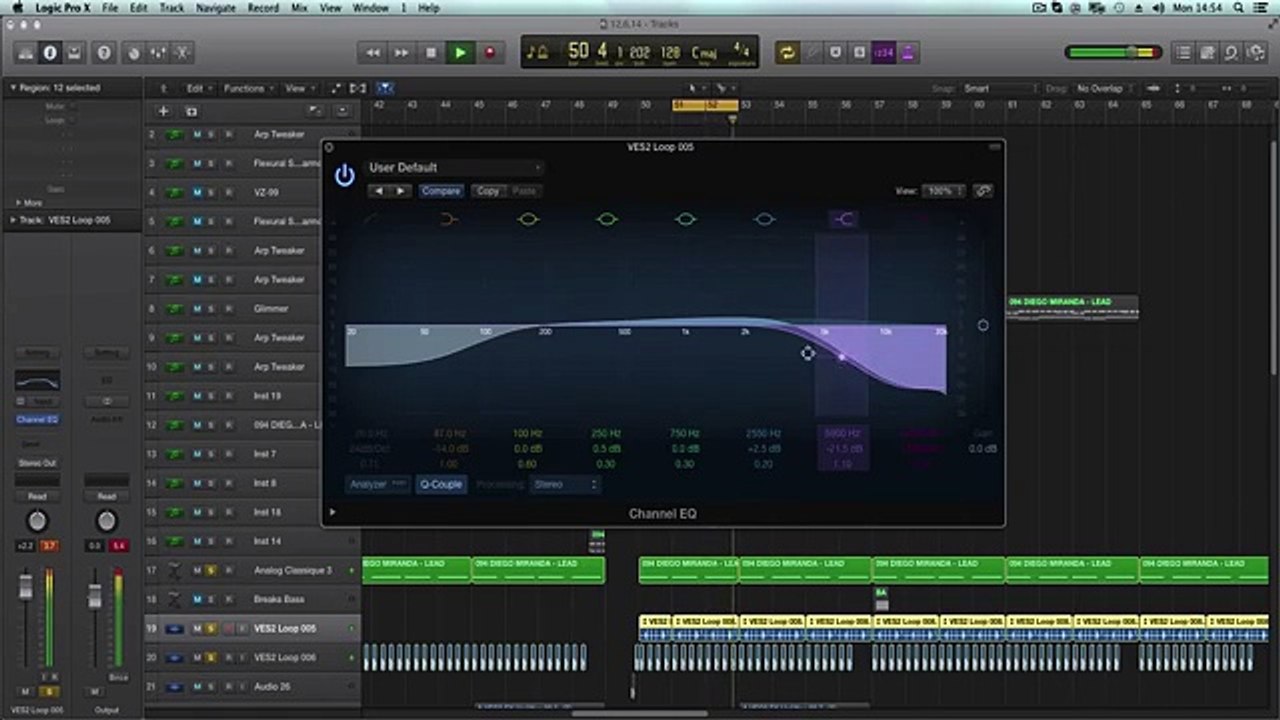This screenshot has width=1280, height=720.
Task: Open the Media Browser icon
Action: click(1256, 52)
